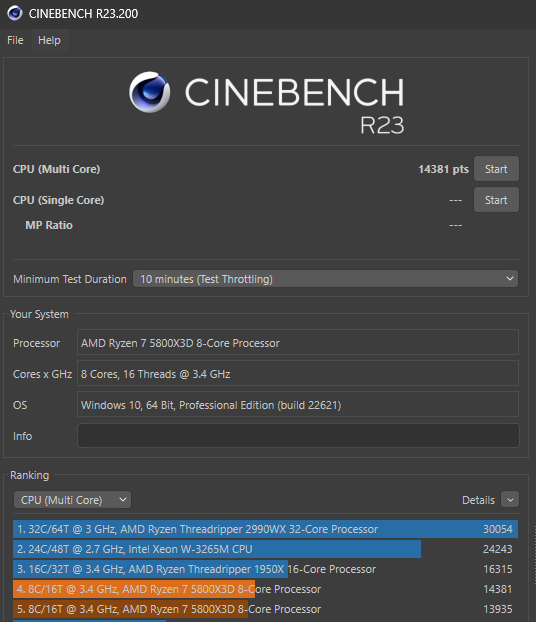Click the Cinebench icon in the title bar
This screenshot has height=622, width=536.
15,13
